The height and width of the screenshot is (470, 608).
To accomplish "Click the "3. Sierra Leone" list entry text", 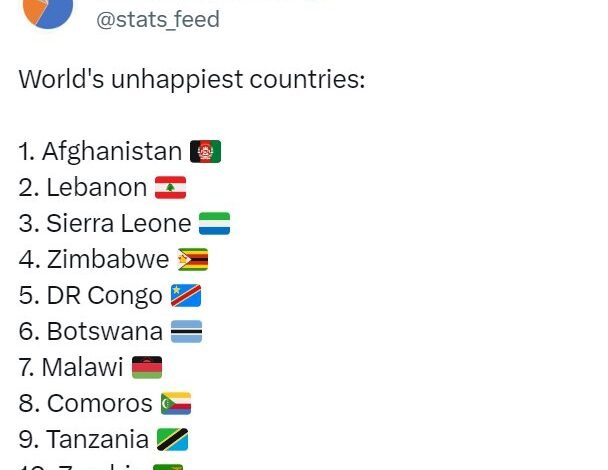I will [x=104, y=223].
